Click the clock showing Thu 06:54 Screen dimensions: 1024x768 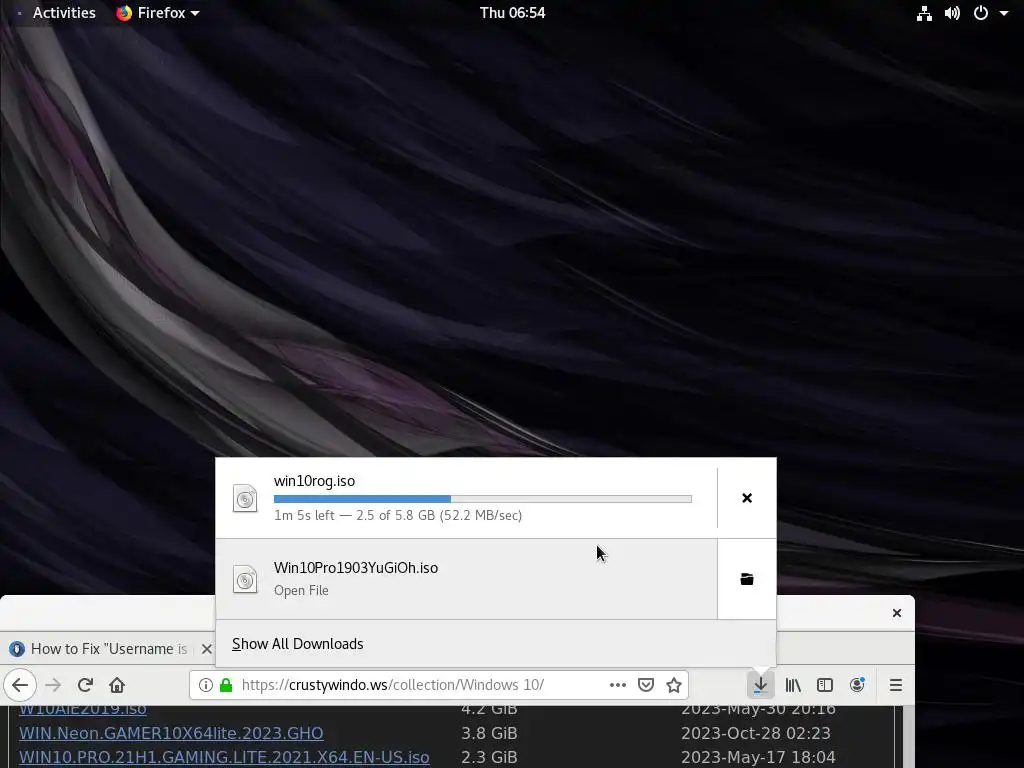[512, 12]
